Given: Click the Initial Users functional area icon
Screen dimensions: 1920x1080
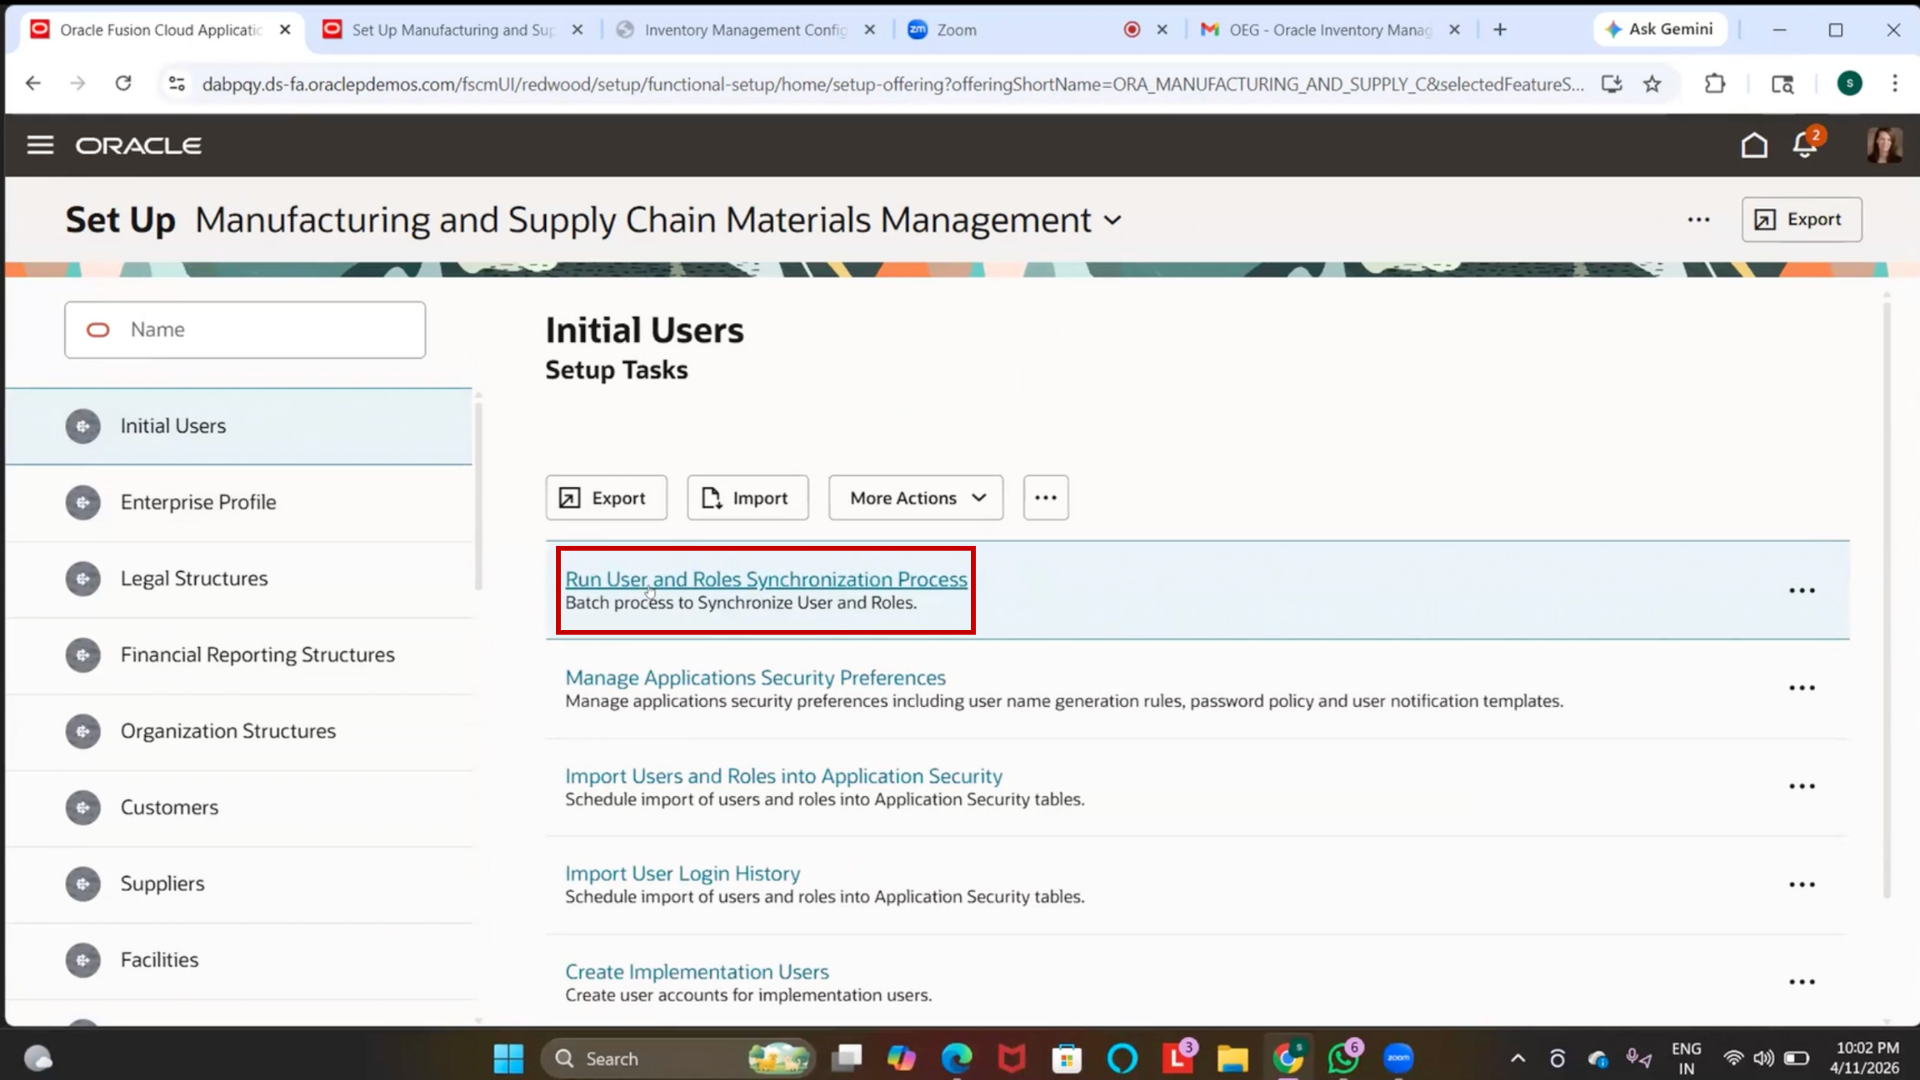Looking at the screenshot, I should coord(83,426).
